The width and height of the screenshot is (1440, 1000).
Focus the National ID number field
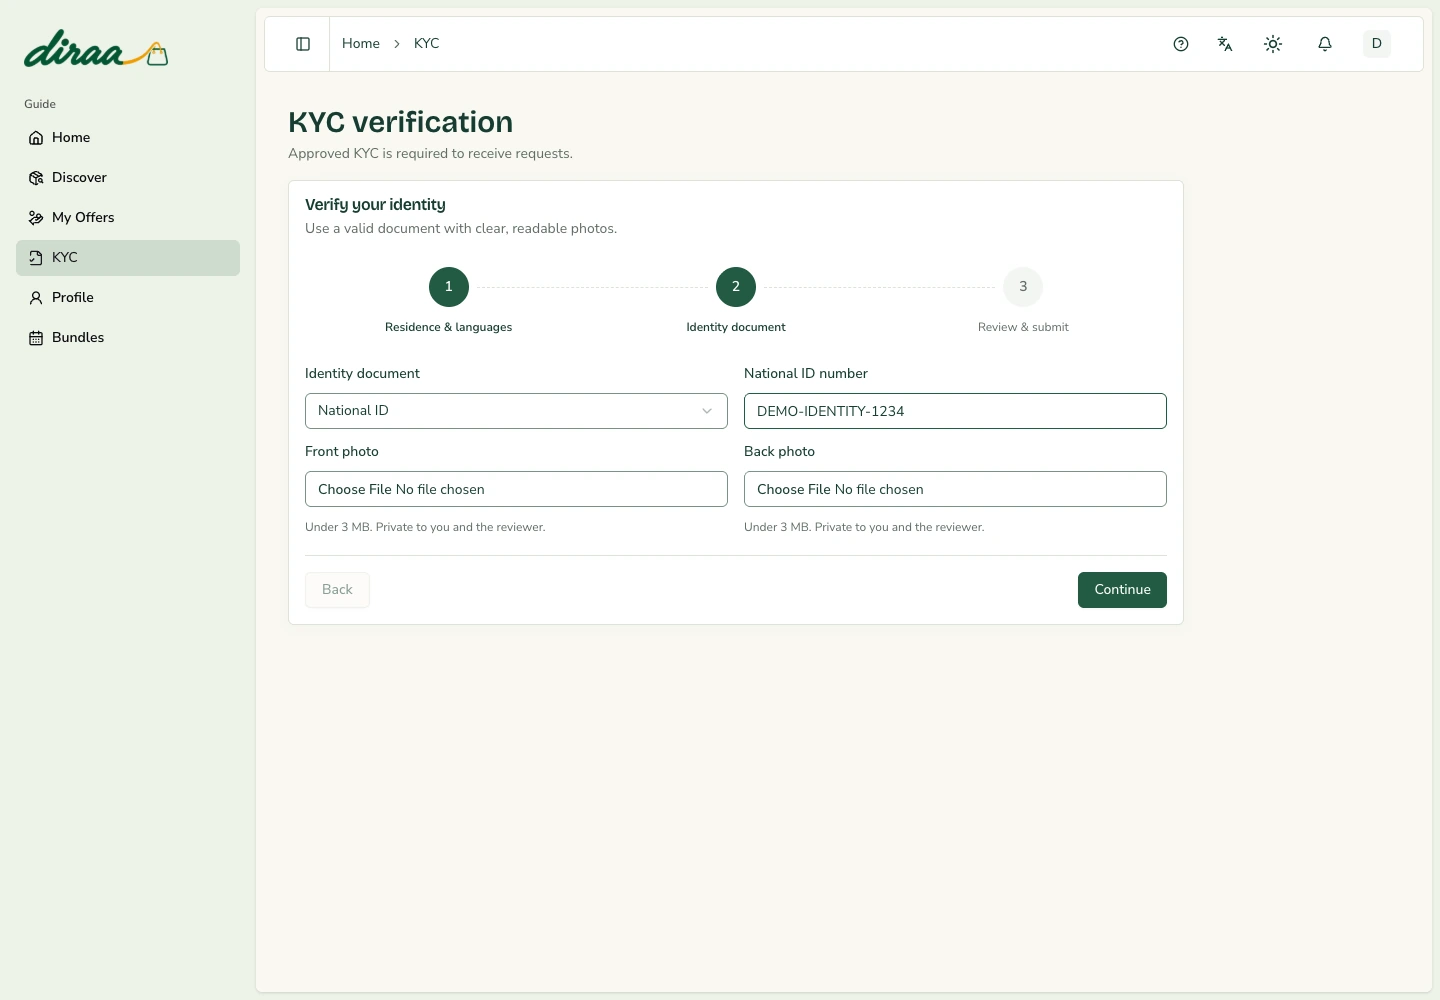pyautogui.click(x=955, y=411)
